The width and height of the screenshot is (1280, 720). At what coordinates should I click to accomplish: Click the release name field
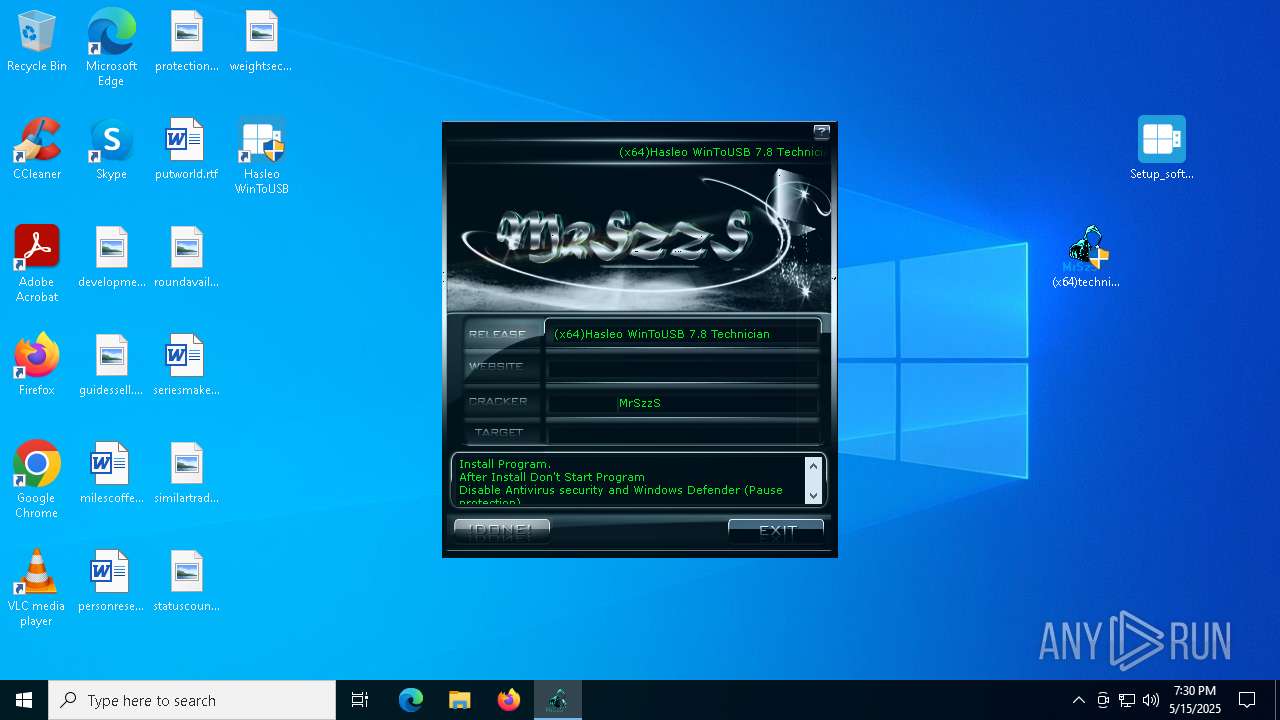(x=683, y=334)
